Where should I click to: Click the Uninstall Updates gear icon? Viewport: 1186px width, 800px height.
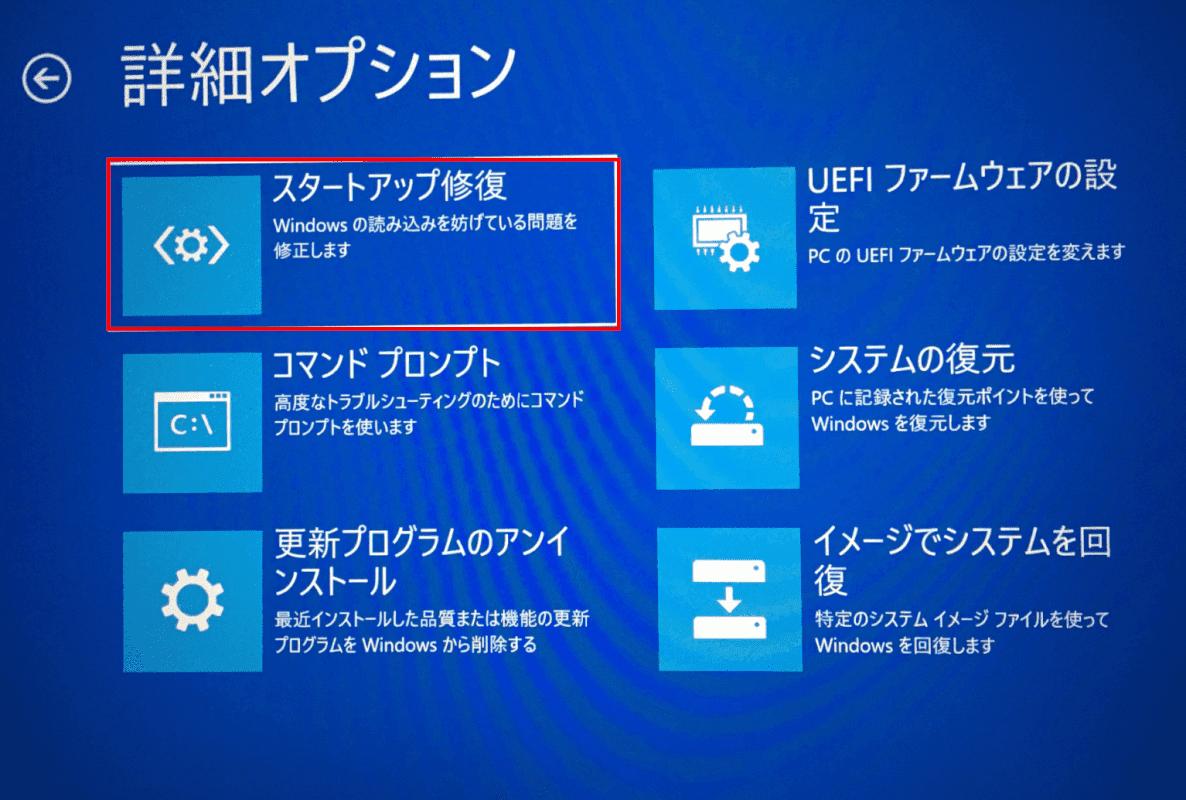[x=193, y=601]
